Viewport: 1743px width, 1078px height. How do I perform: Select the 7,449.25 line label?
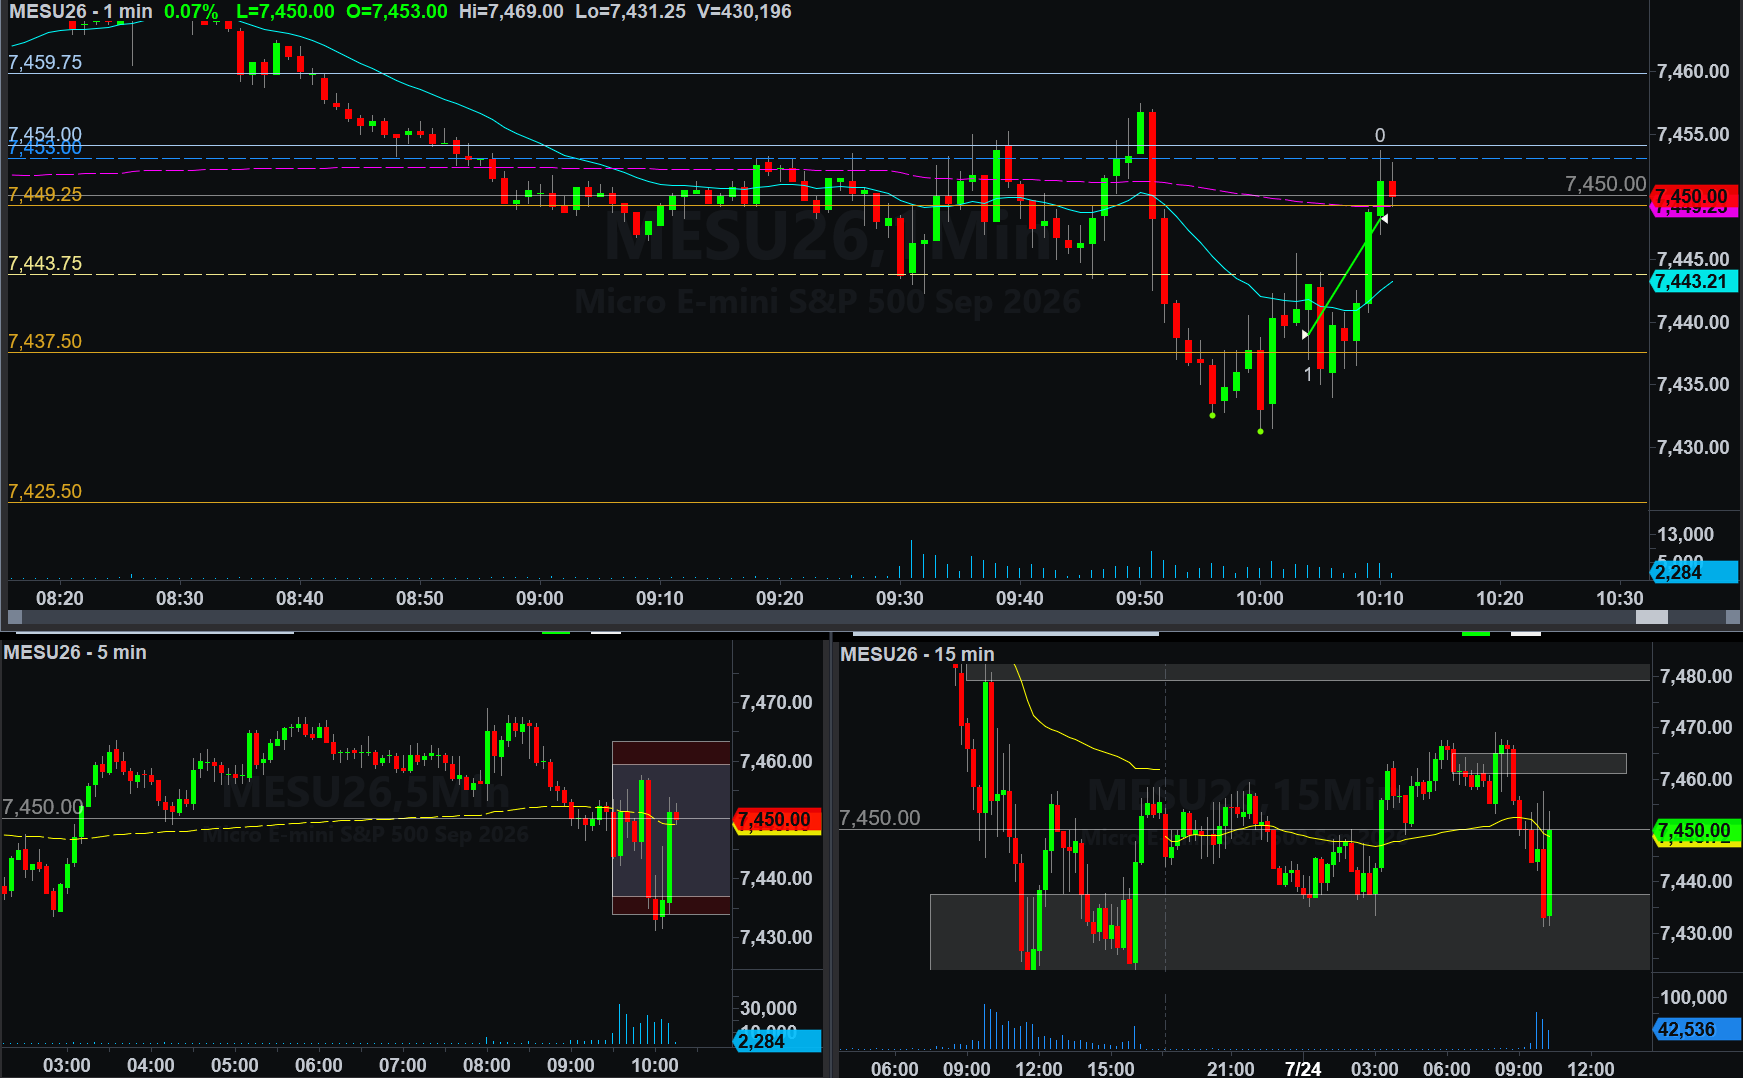tap(45, 194)
